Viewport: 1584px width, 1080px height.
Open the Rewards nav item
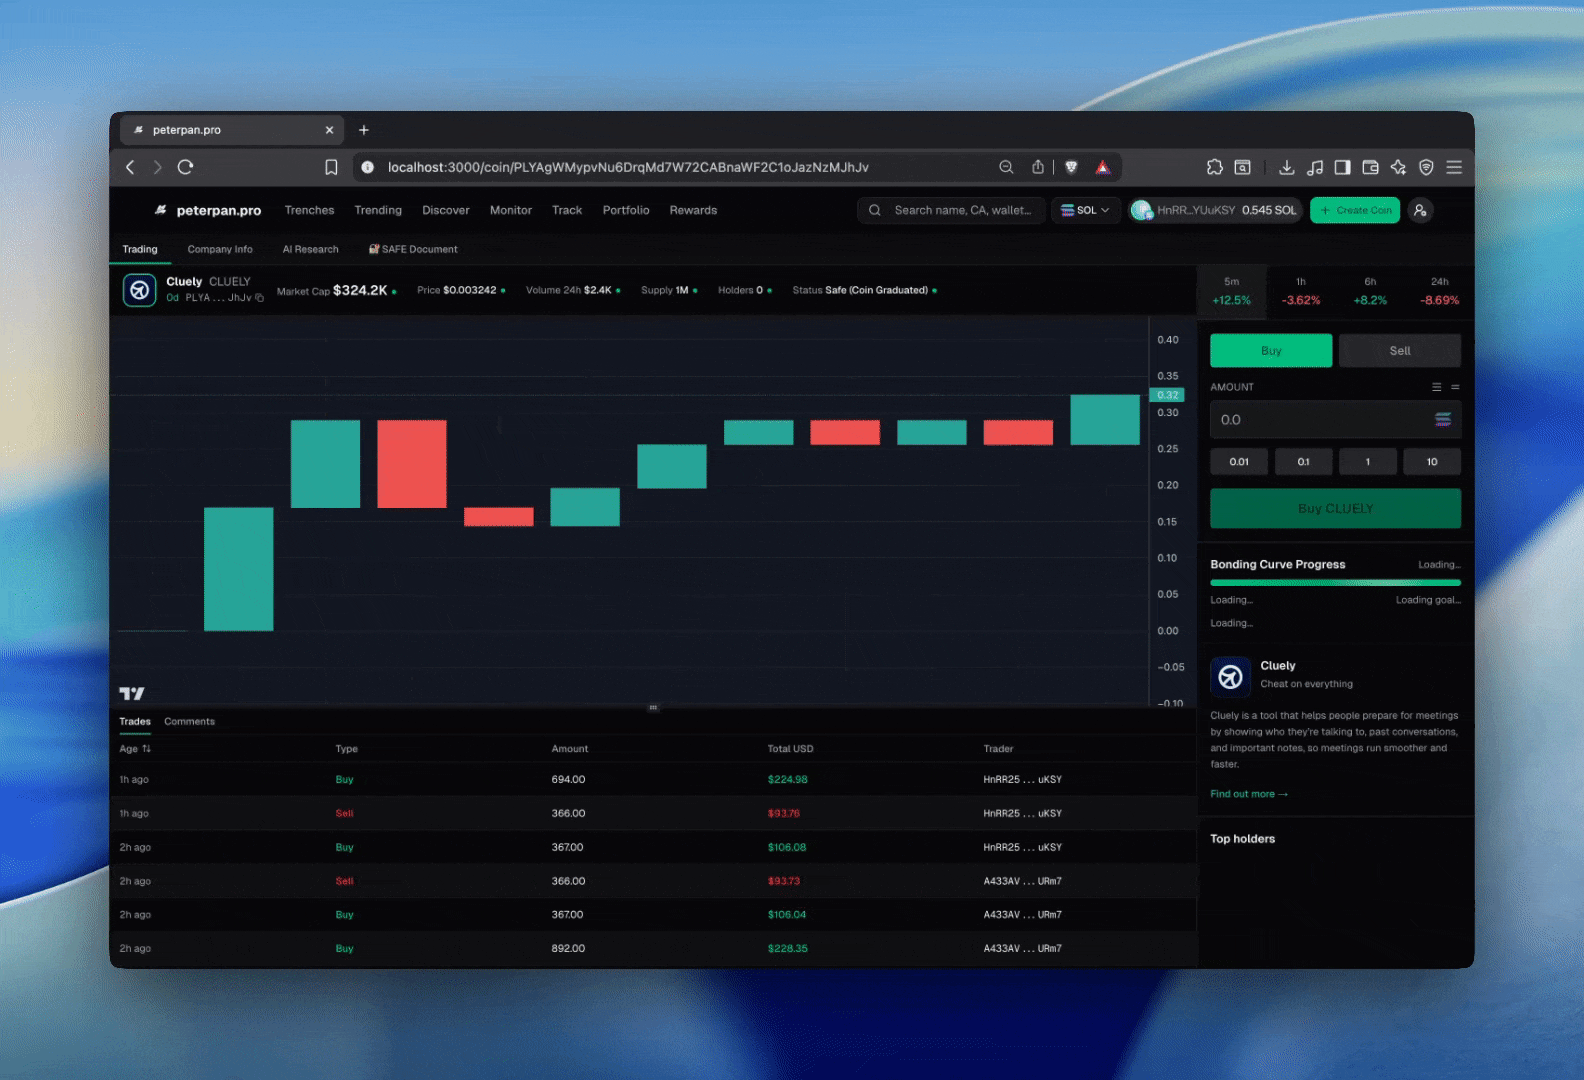[693, 210]
